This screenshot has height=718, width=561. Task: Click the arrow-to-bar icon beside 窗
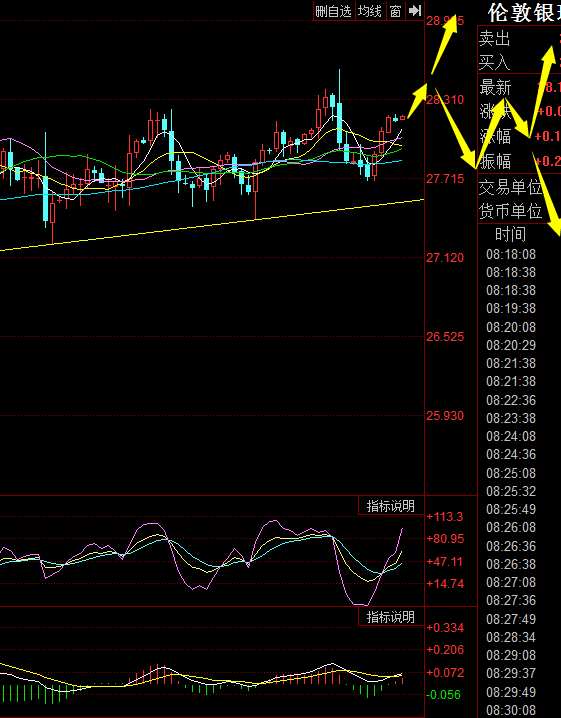coord(414,11)
